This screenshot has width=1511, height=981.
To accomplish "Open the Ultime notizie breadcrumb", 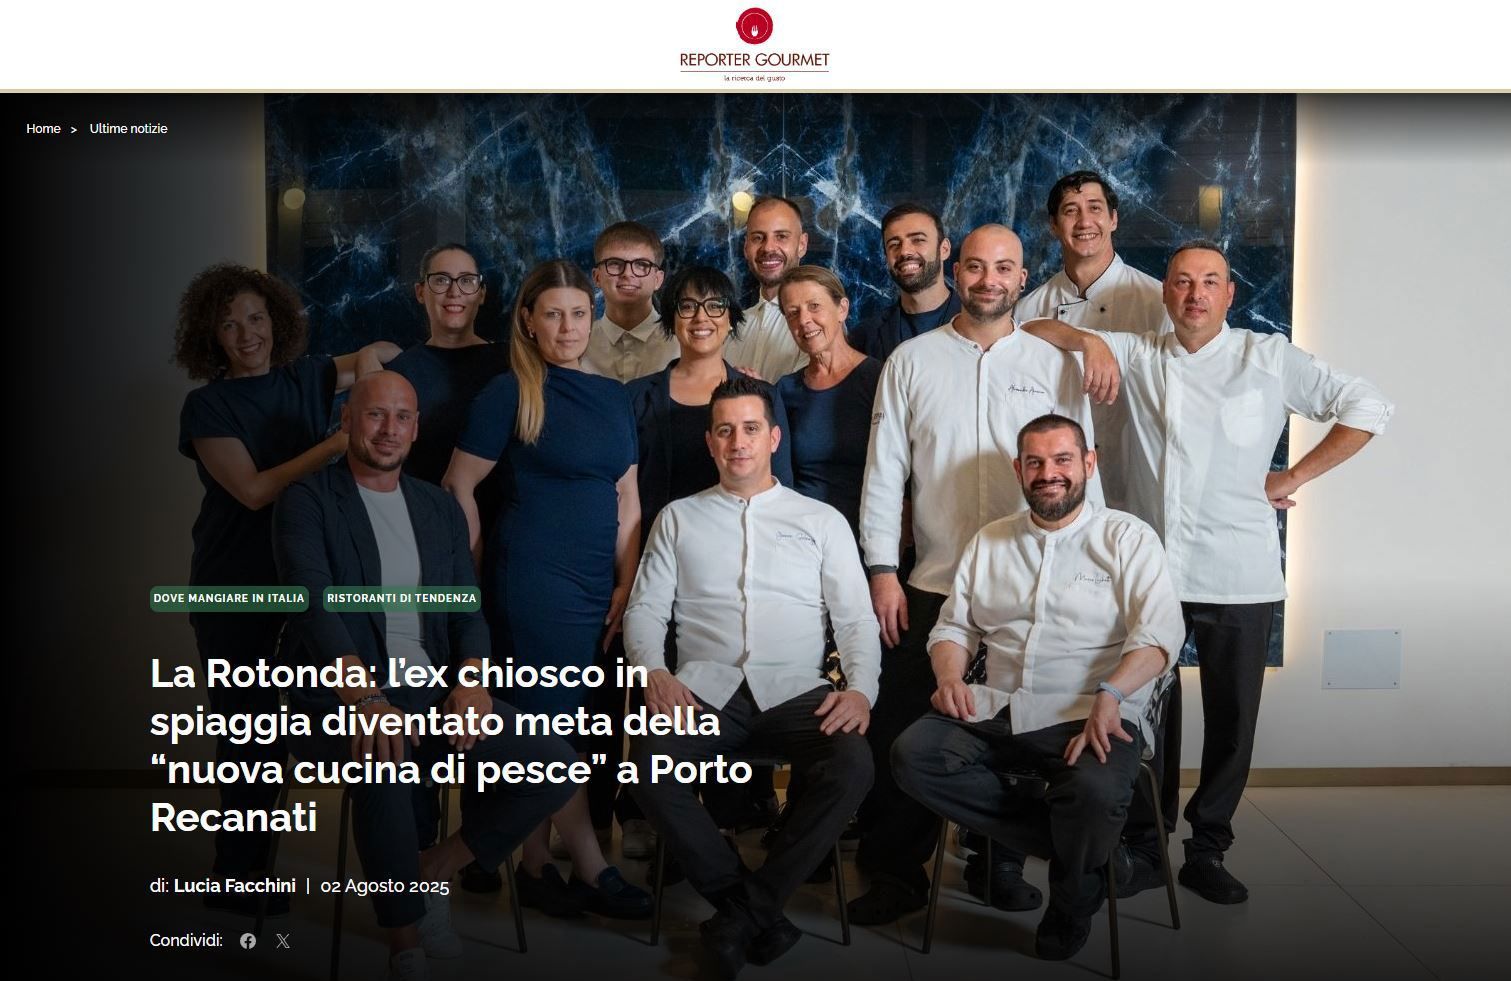I will pyautogui.click(x=128, y=129).
